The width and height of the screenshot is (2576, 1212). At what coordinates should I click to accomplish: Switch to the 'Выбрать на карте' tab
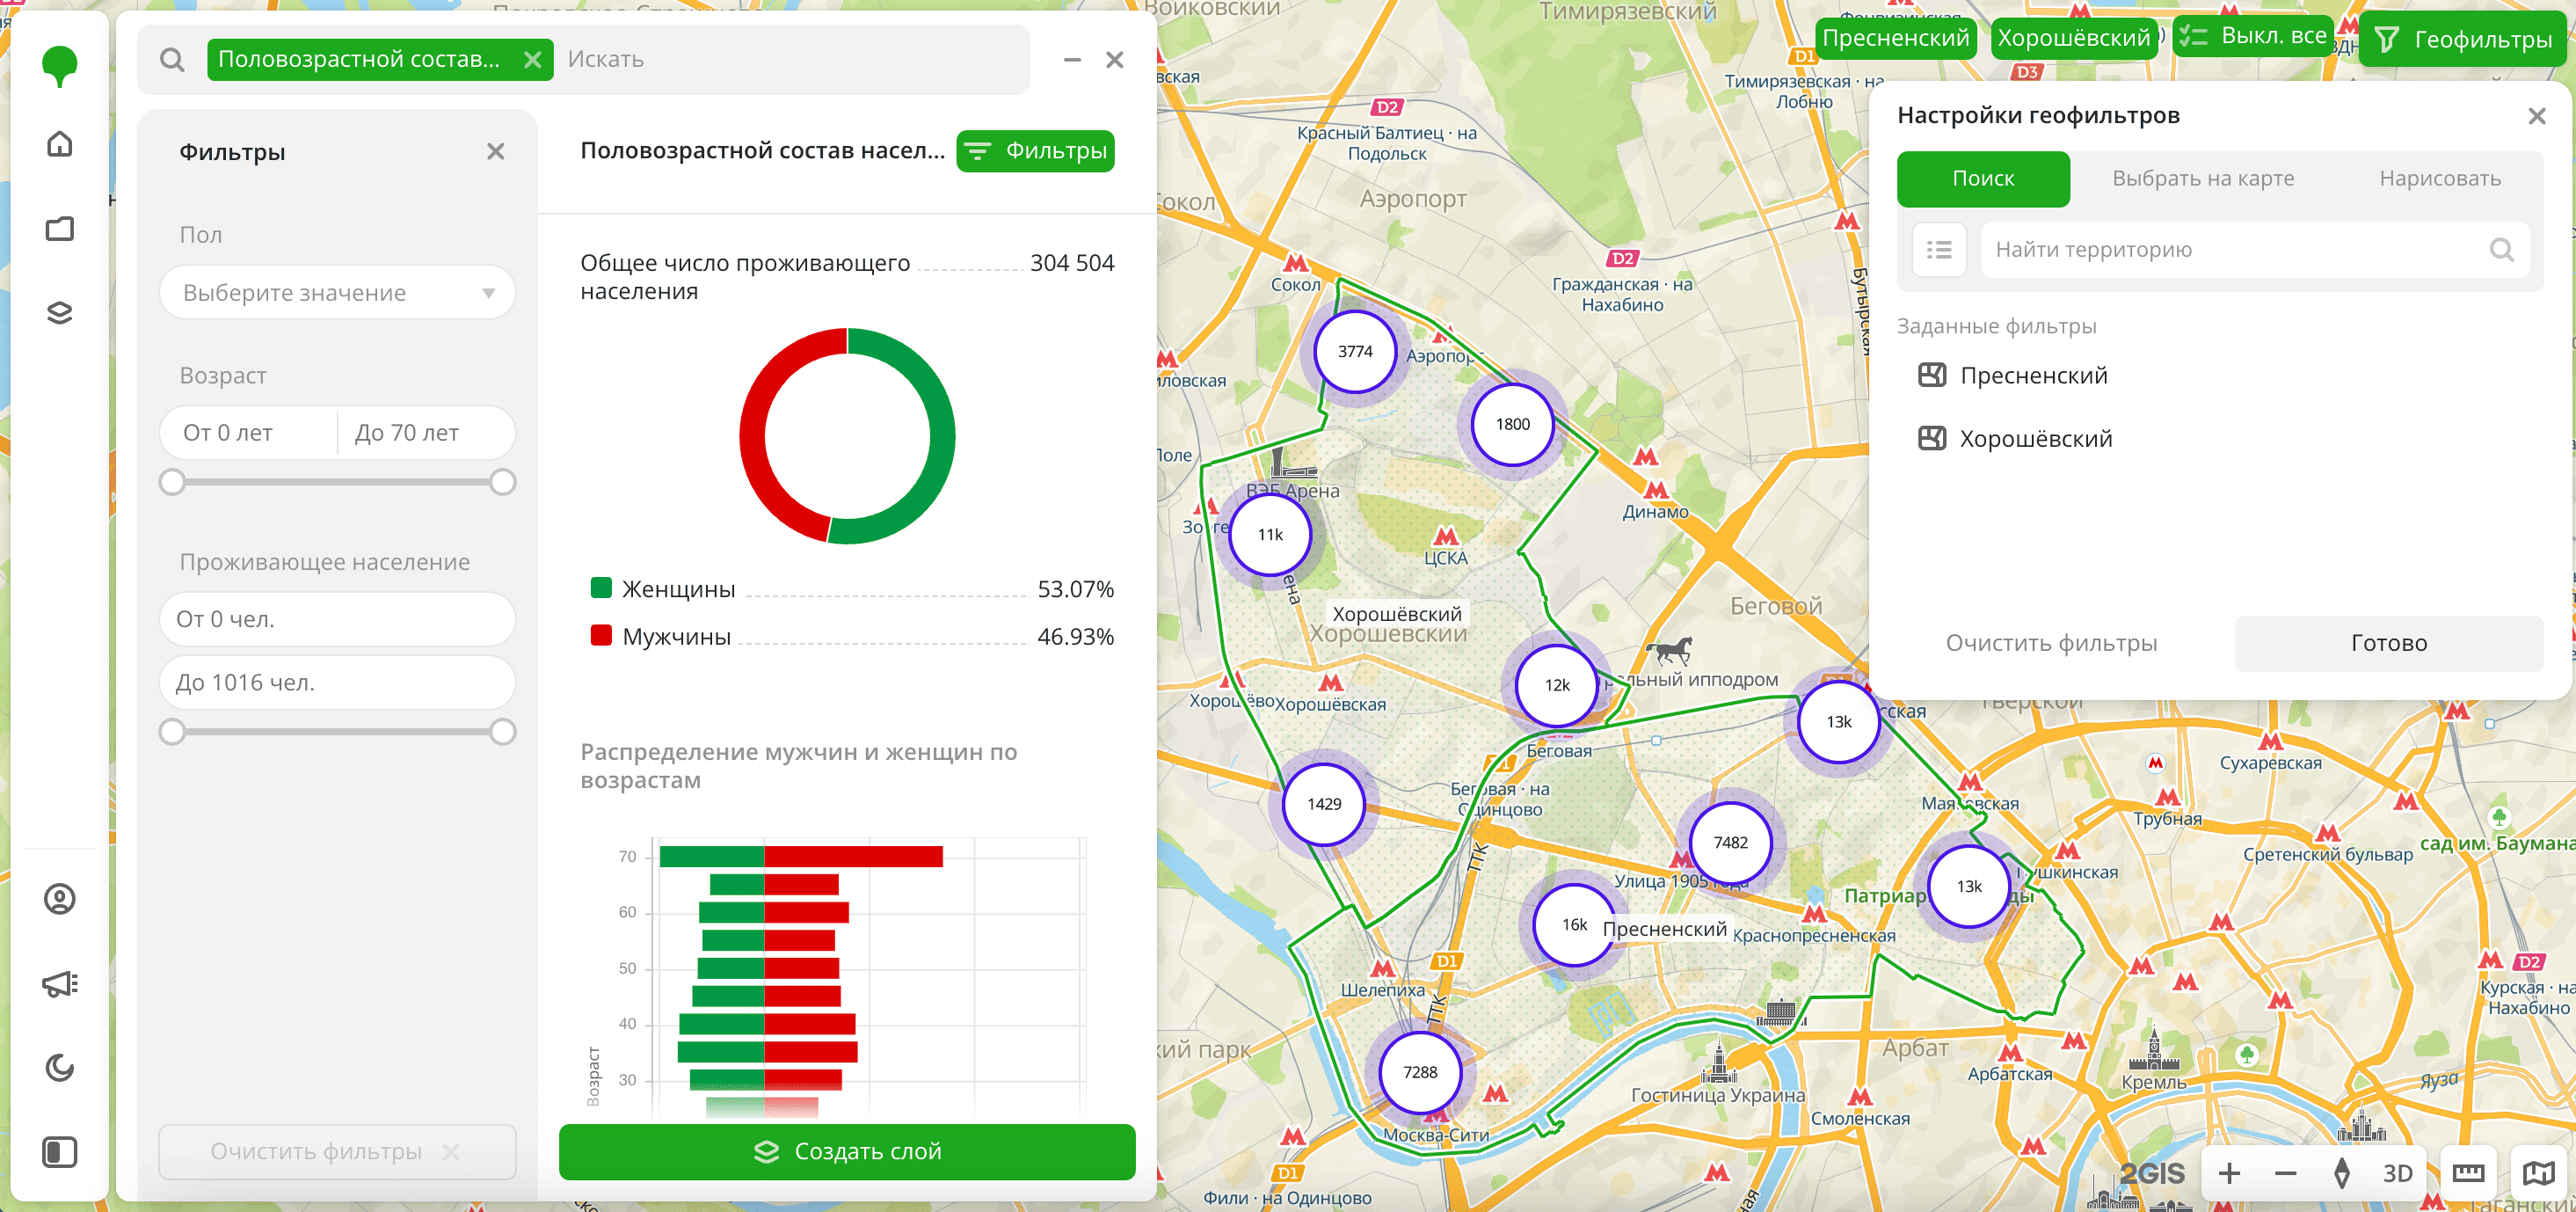point(2202,179)
